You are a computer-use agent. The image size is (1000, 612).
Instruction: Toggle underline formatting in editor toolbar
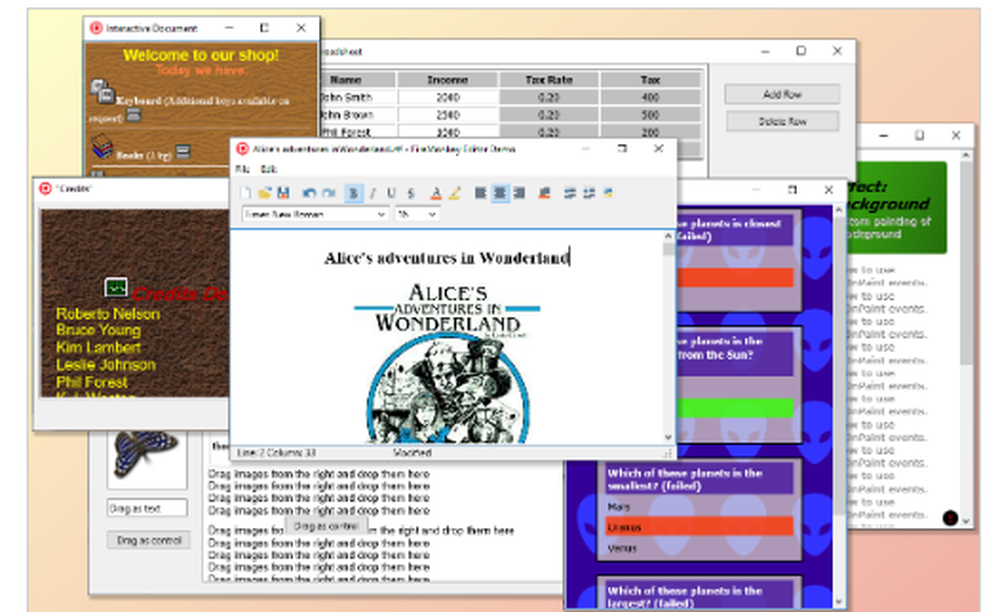392,193
